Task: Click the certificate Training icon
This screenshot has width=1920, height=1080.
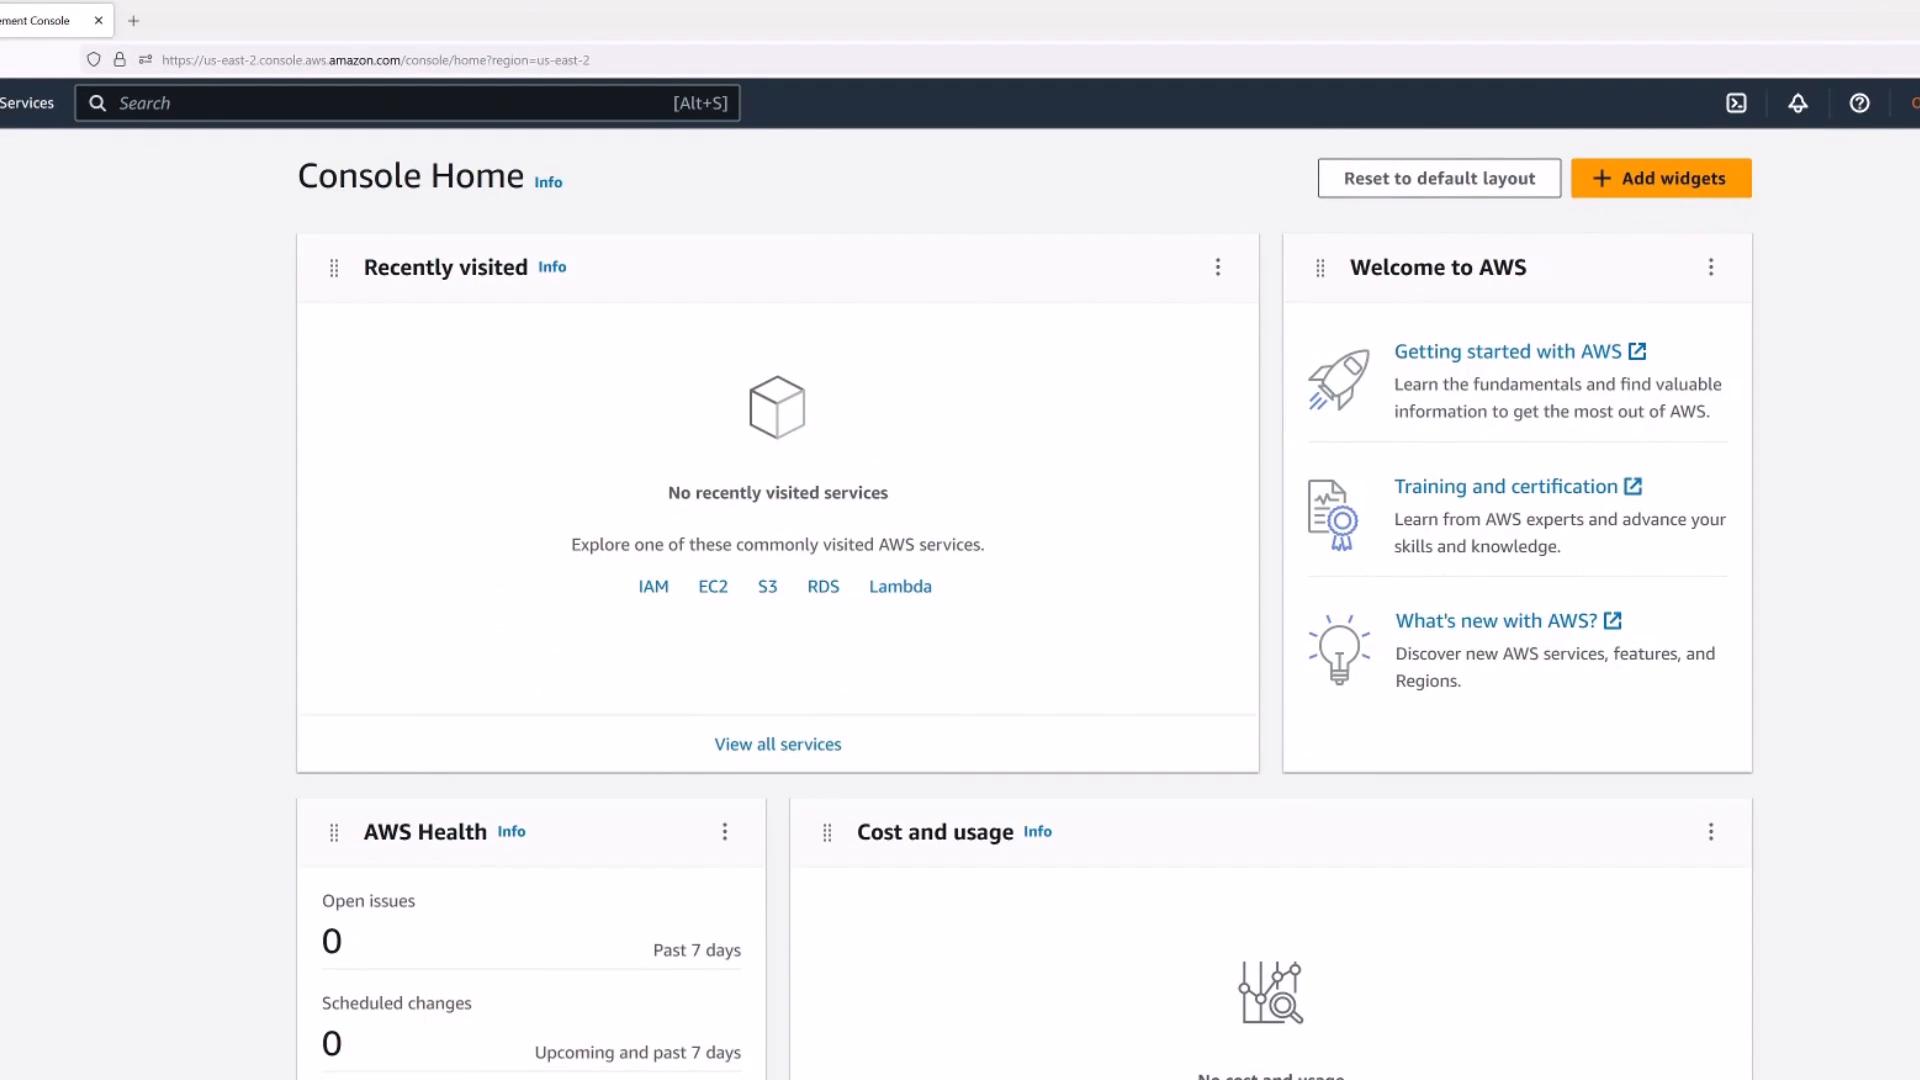Action: click(1333, 515)
